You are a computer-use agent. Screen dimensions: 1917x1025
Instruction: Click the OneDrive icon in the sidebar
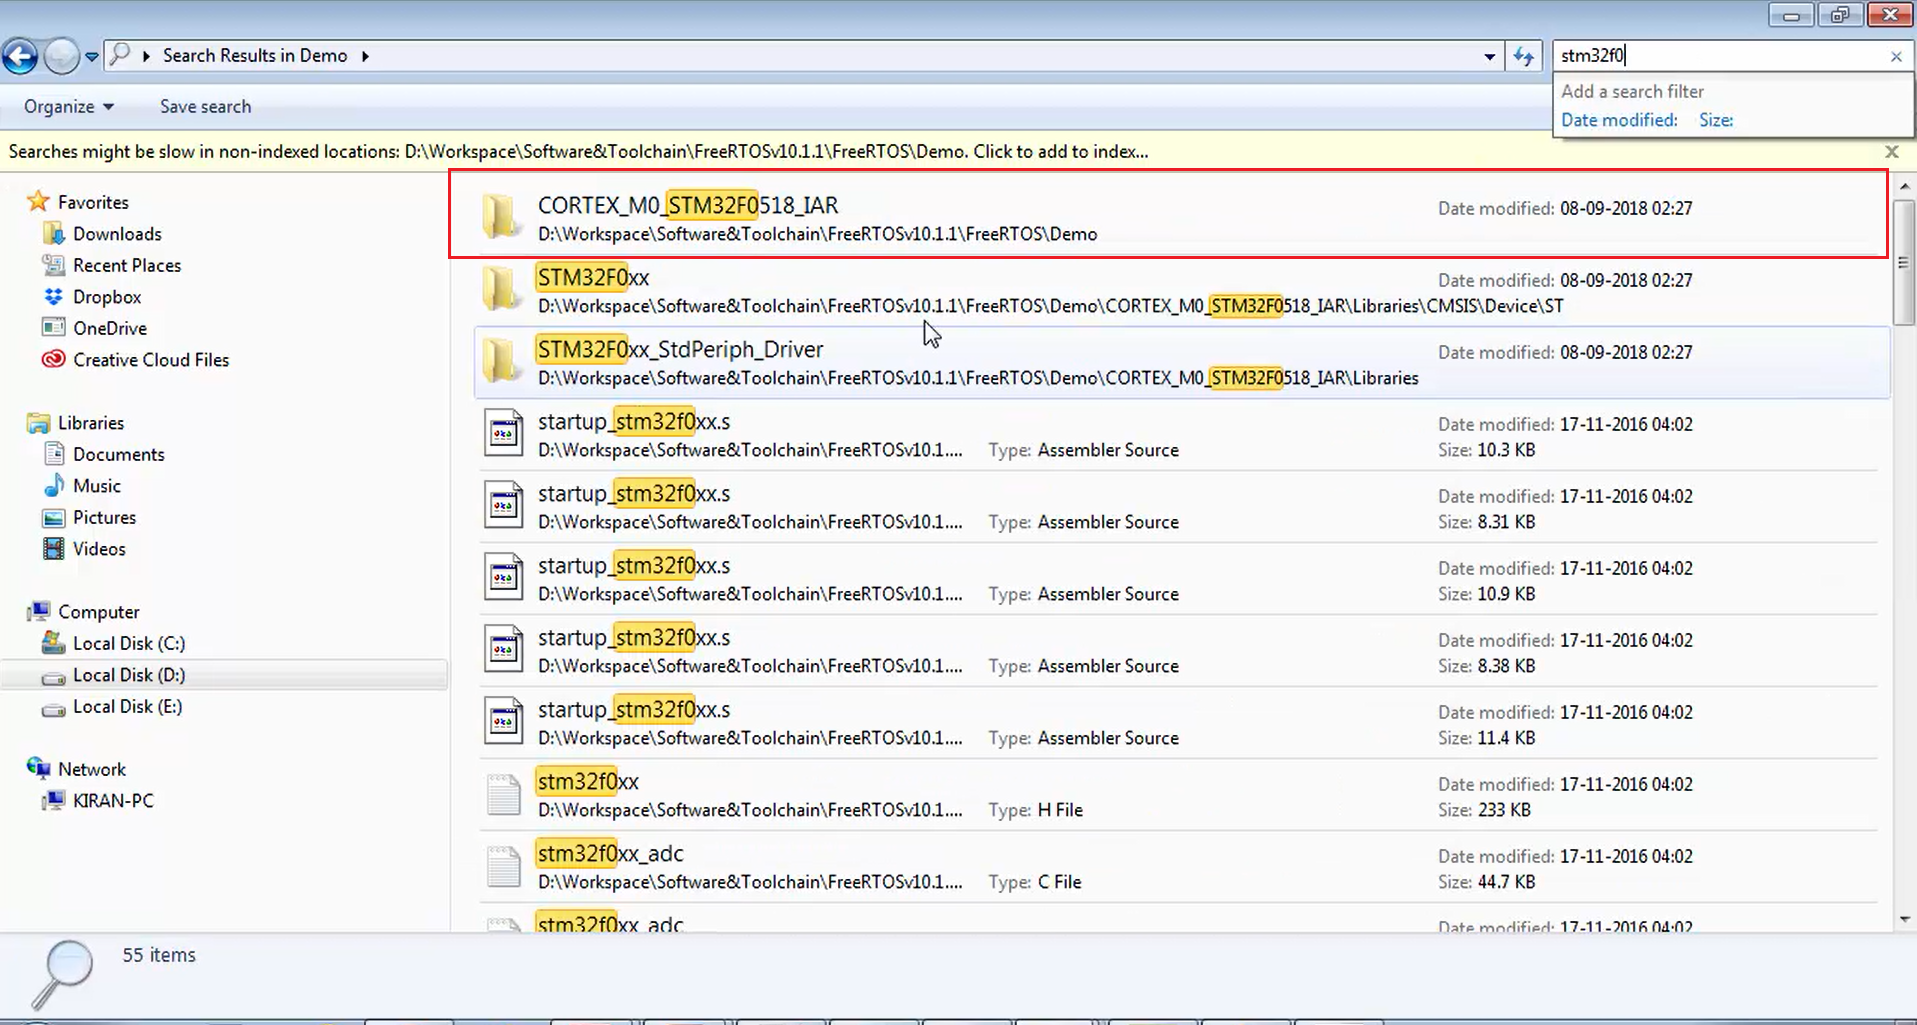53,328
